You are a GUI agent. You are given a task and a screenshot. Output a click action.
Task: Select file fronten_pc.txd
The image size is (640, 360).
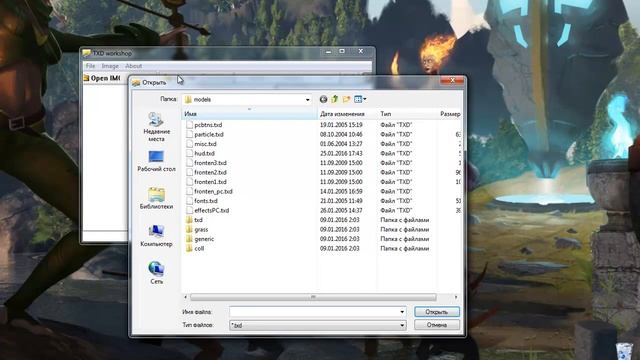click(x=213, y=191)
